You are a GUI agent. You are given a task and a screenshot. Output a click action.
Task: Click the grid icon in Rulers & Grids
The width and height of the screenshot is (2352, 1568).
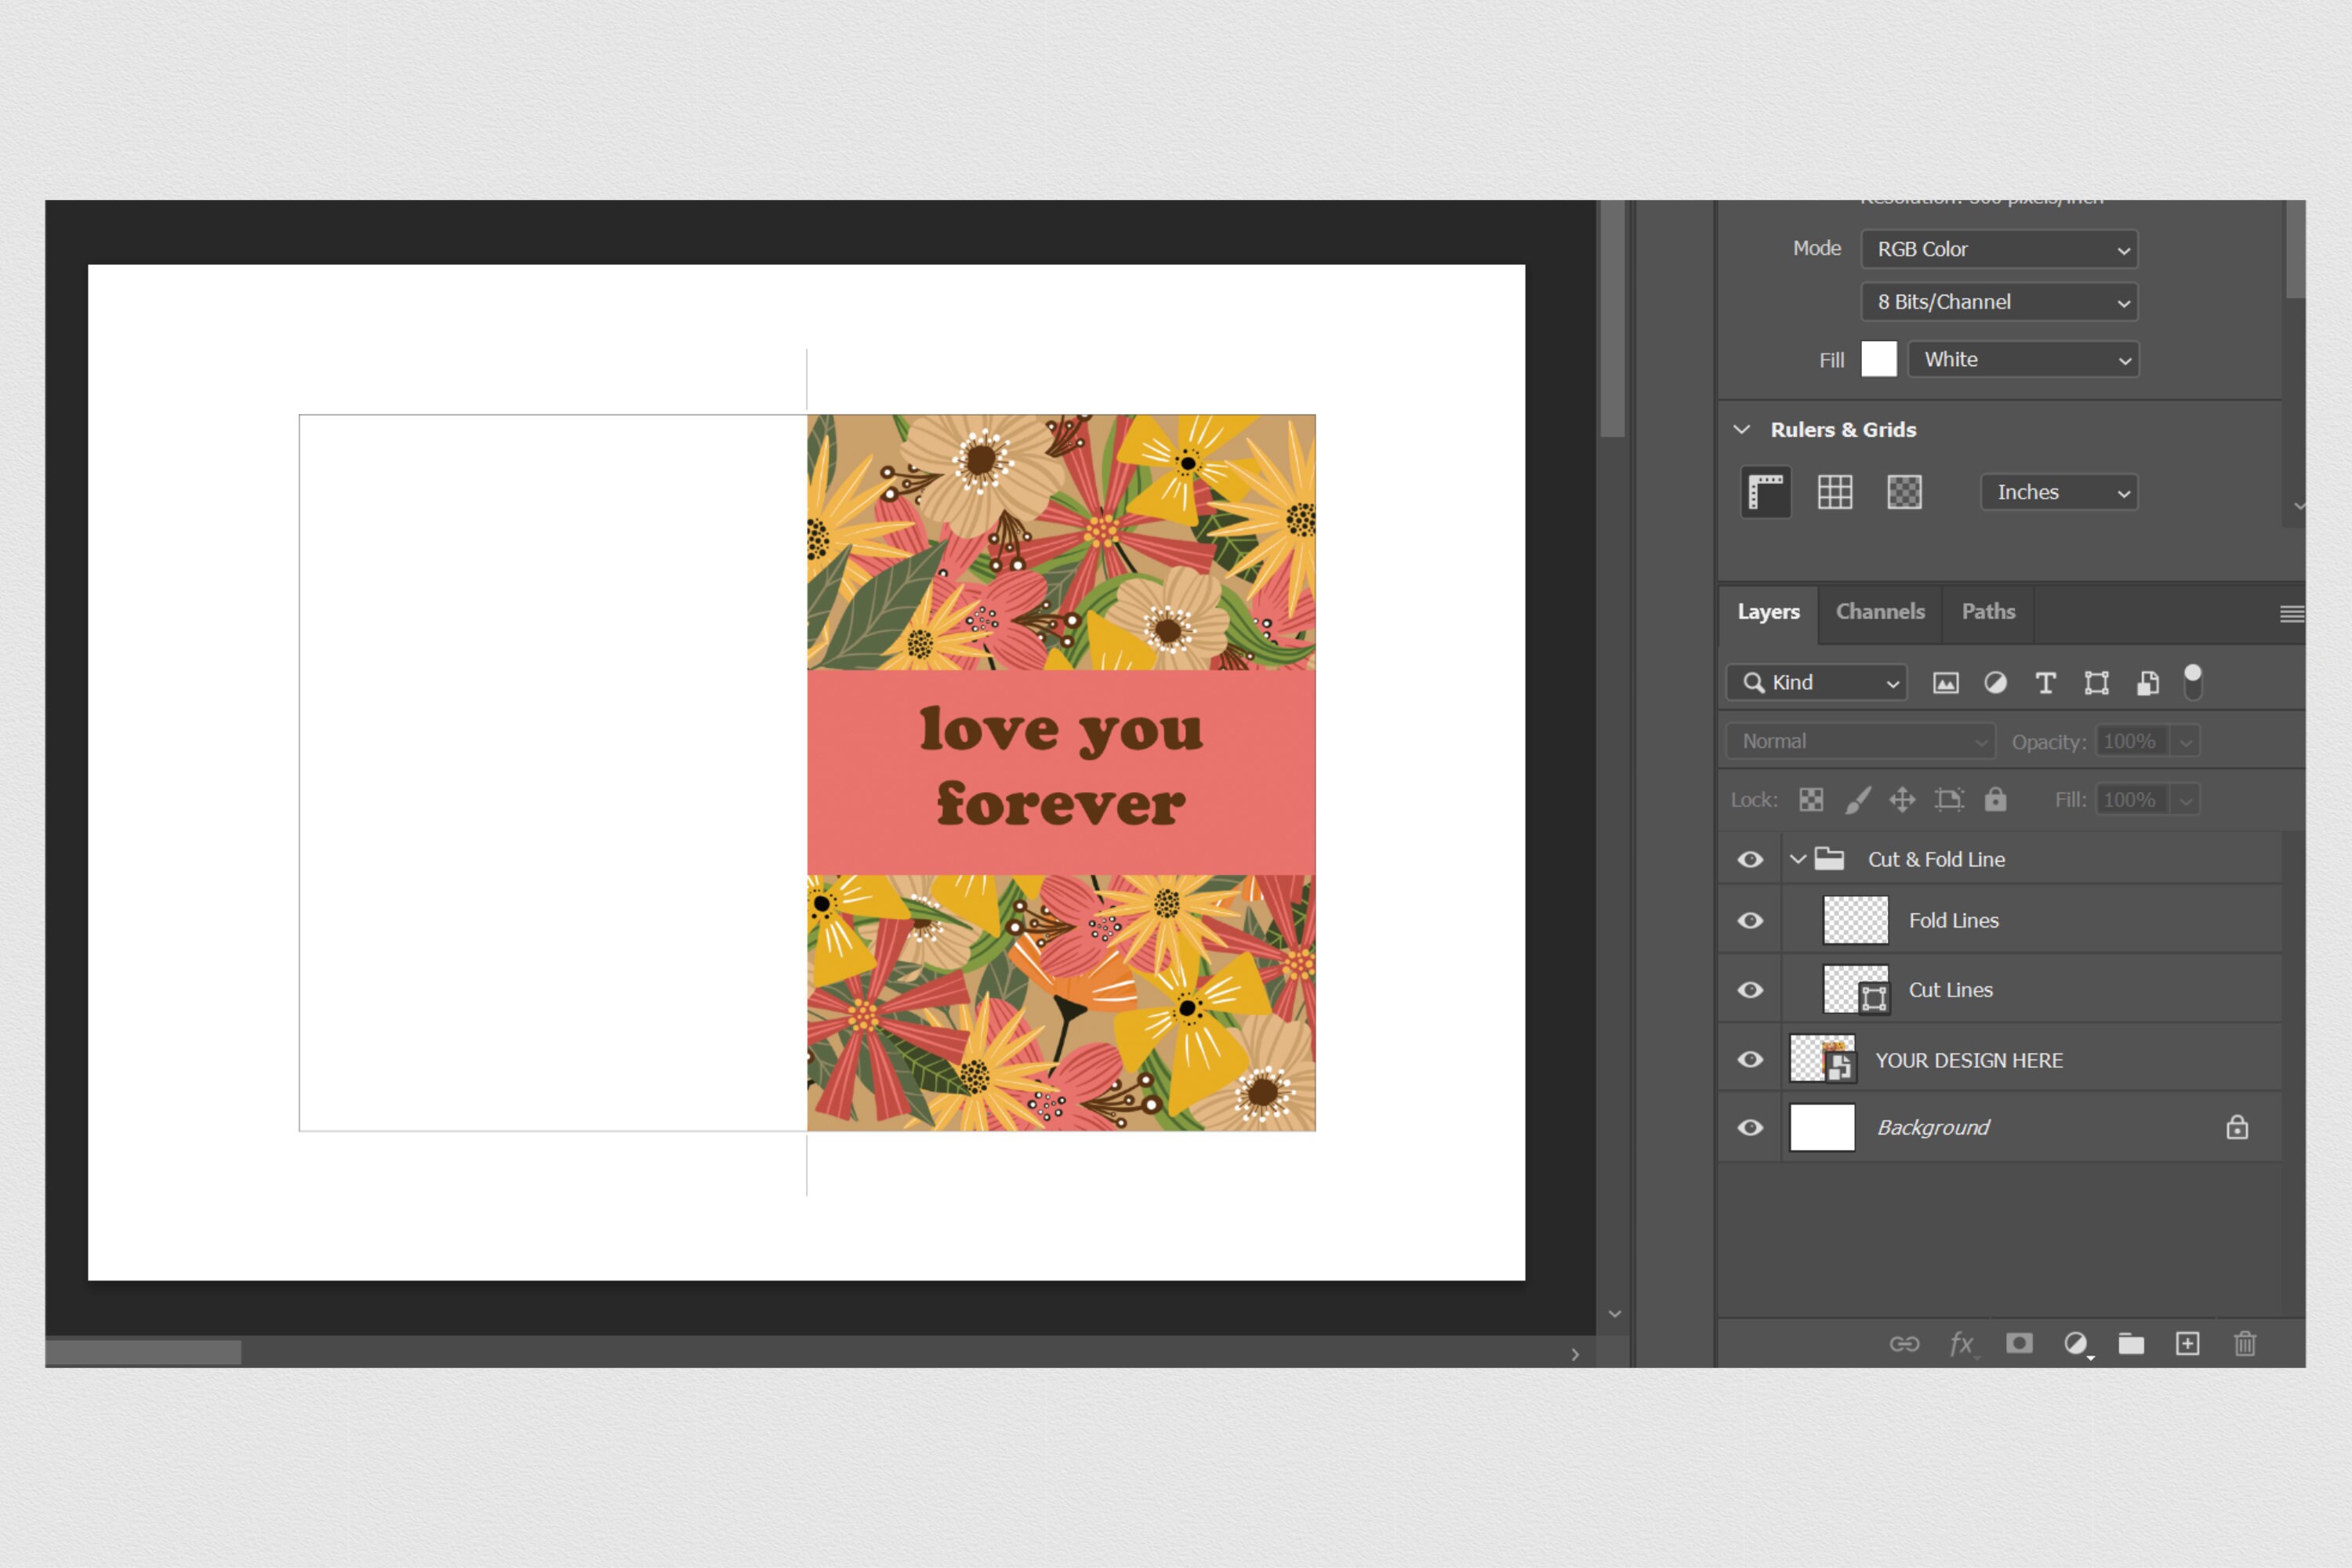coord(1835,492)
